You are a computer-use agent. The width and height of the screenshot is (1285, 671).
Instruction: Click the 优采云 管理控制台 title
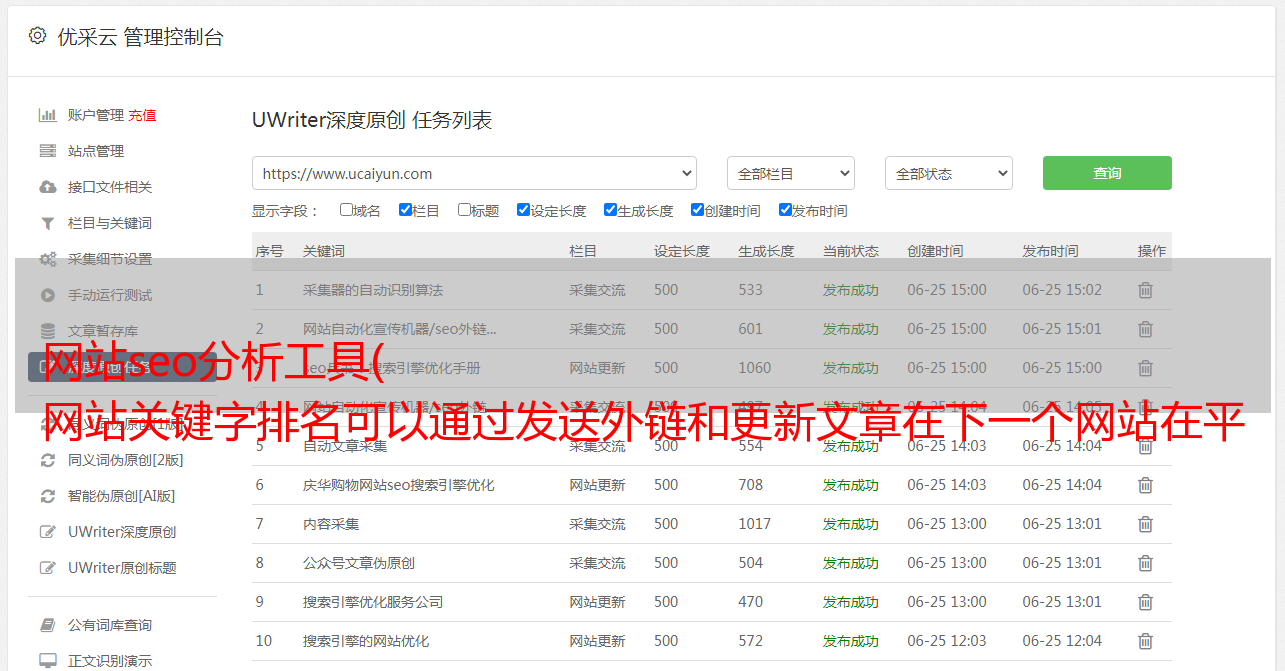coord(140,37)
